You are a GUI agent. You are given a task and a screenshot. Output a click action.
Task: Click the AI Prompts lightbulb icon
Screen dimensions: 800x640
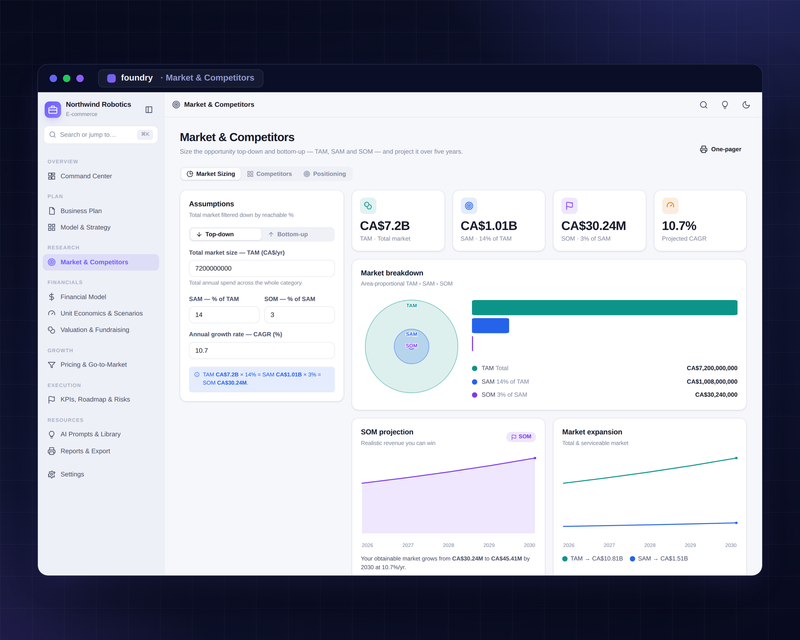[52, 434]
